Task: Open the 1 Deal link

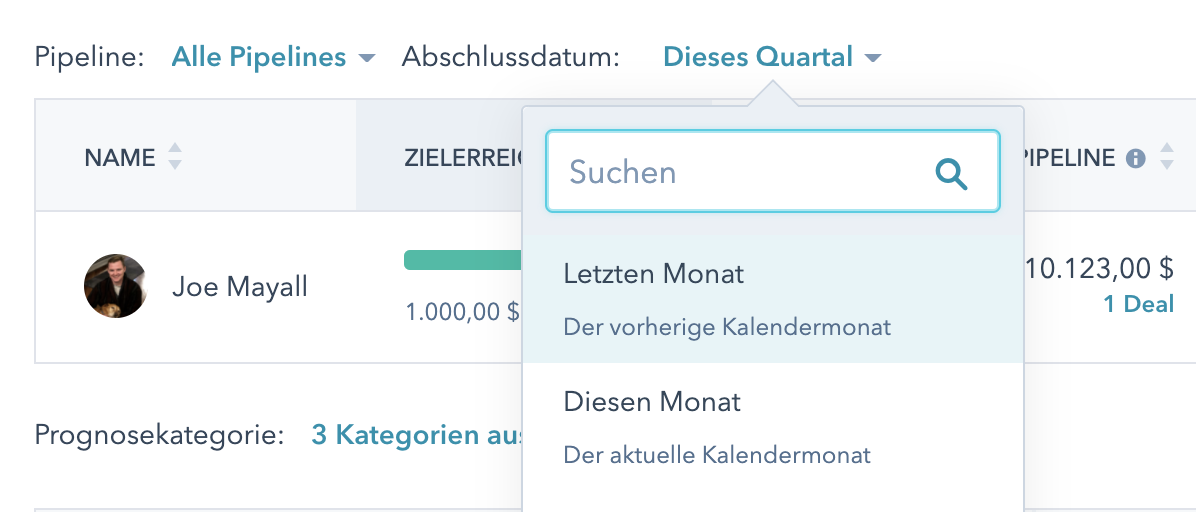Action: [x=1138, y=305]
